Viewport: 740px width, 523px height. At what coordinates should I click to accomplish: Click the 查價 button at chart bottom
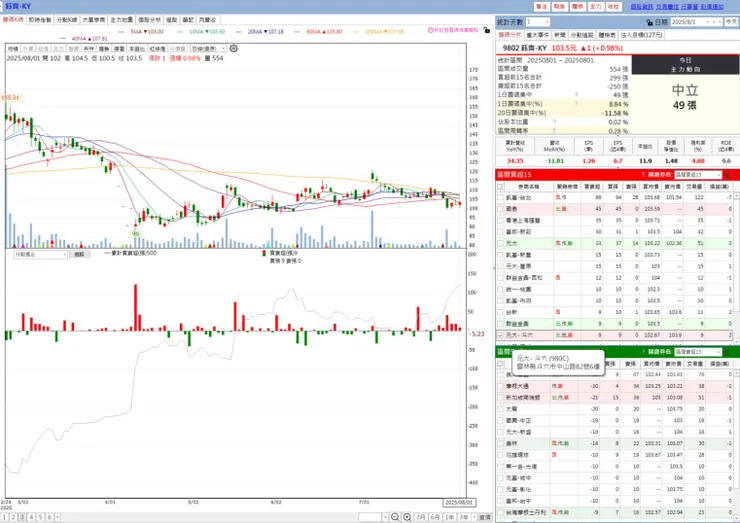[x=485, y=517]
